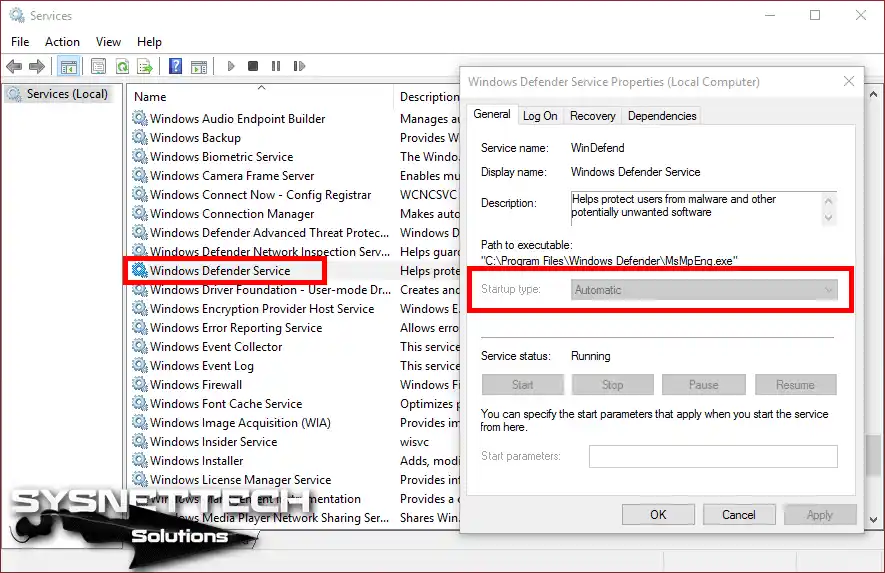Click the gear icon beside Windows Biometric Service

tap(139, 156)
